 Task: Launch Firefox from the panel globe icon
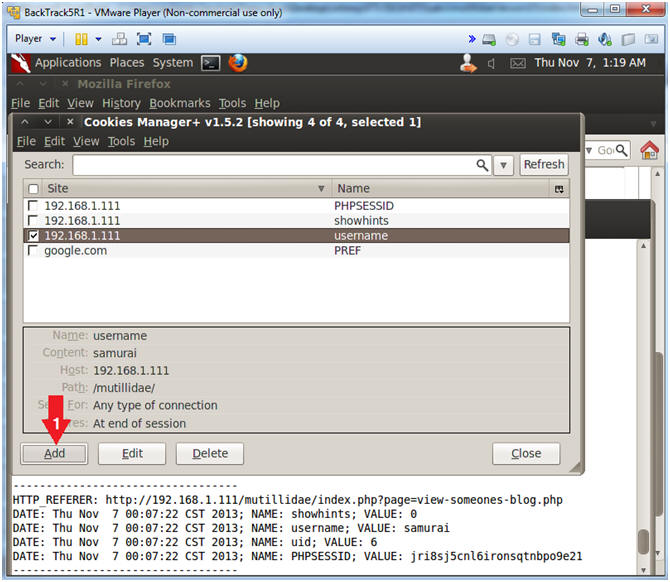click(x=238, y=63)
